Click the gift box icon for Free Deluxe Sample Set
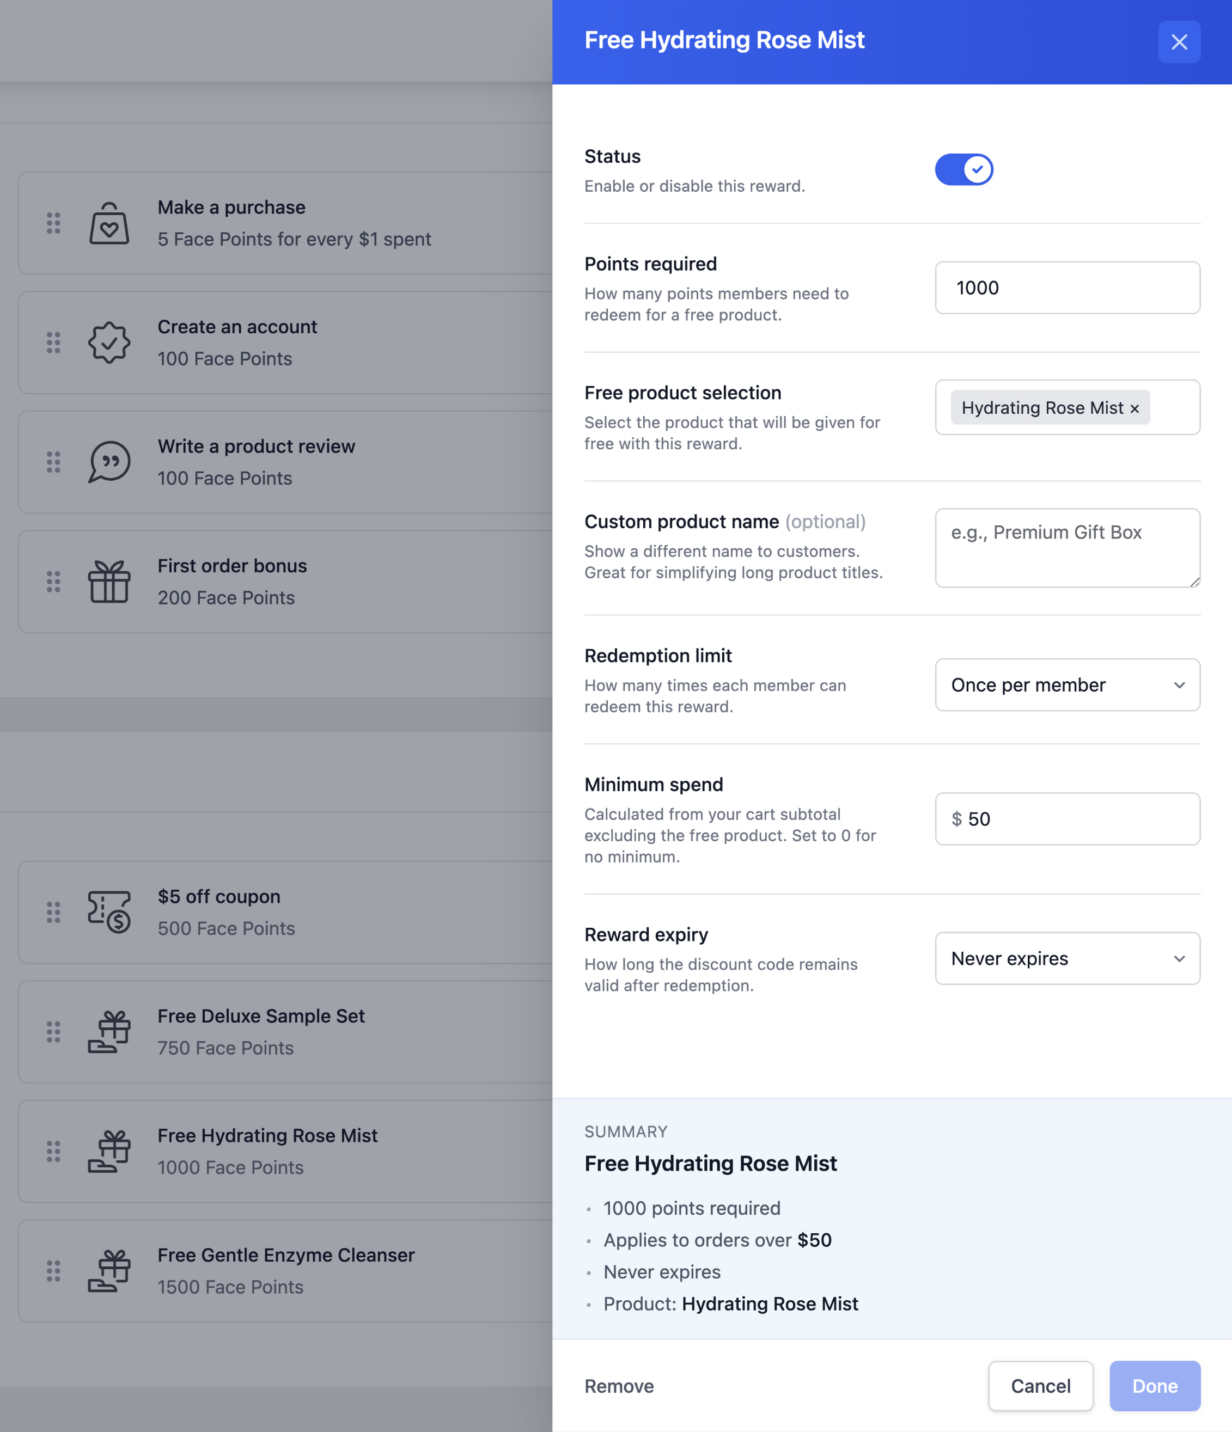1232x1432 pixels. [110, 1031]
